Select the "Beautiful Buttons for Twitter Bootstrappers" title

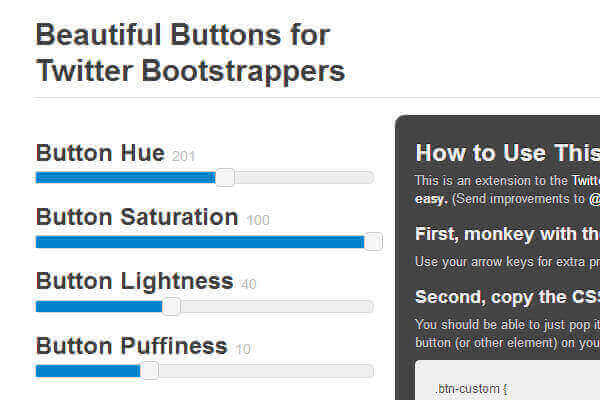190,53
